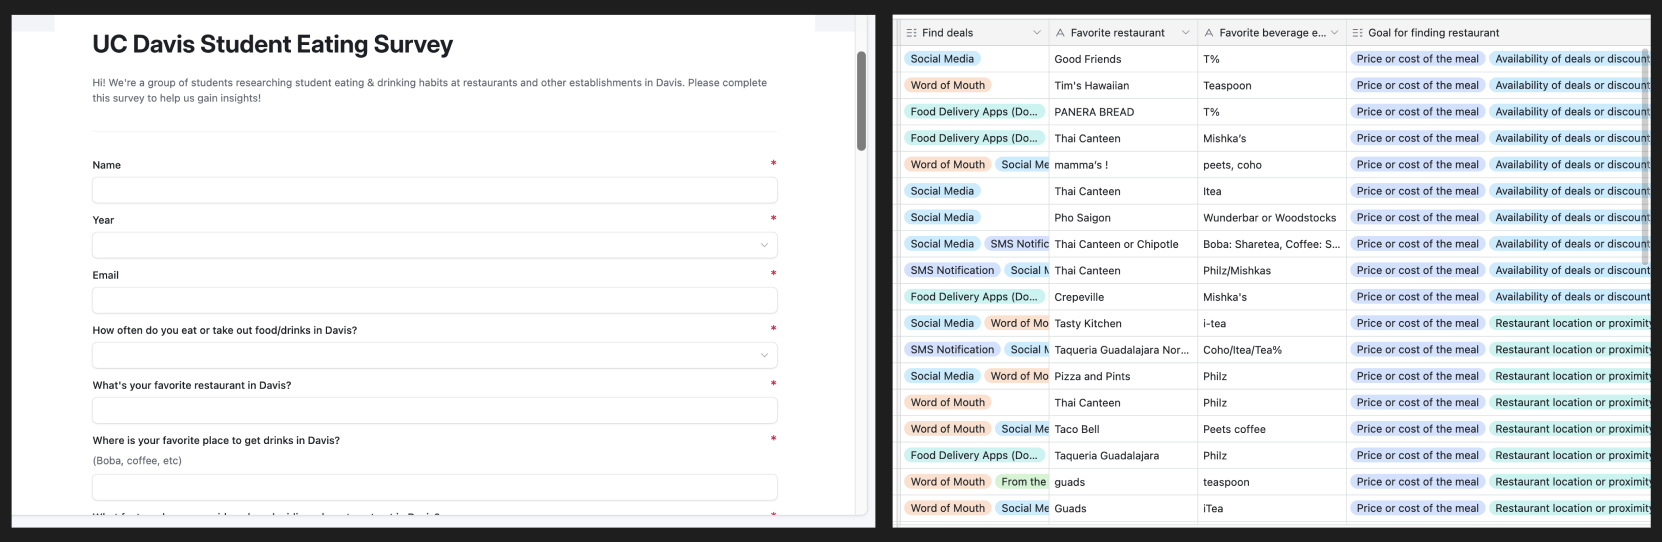Screen dimensions: 1662x542
Task: Click Word of Mouth tag in Taco Bell row
Action: (948, 429)
